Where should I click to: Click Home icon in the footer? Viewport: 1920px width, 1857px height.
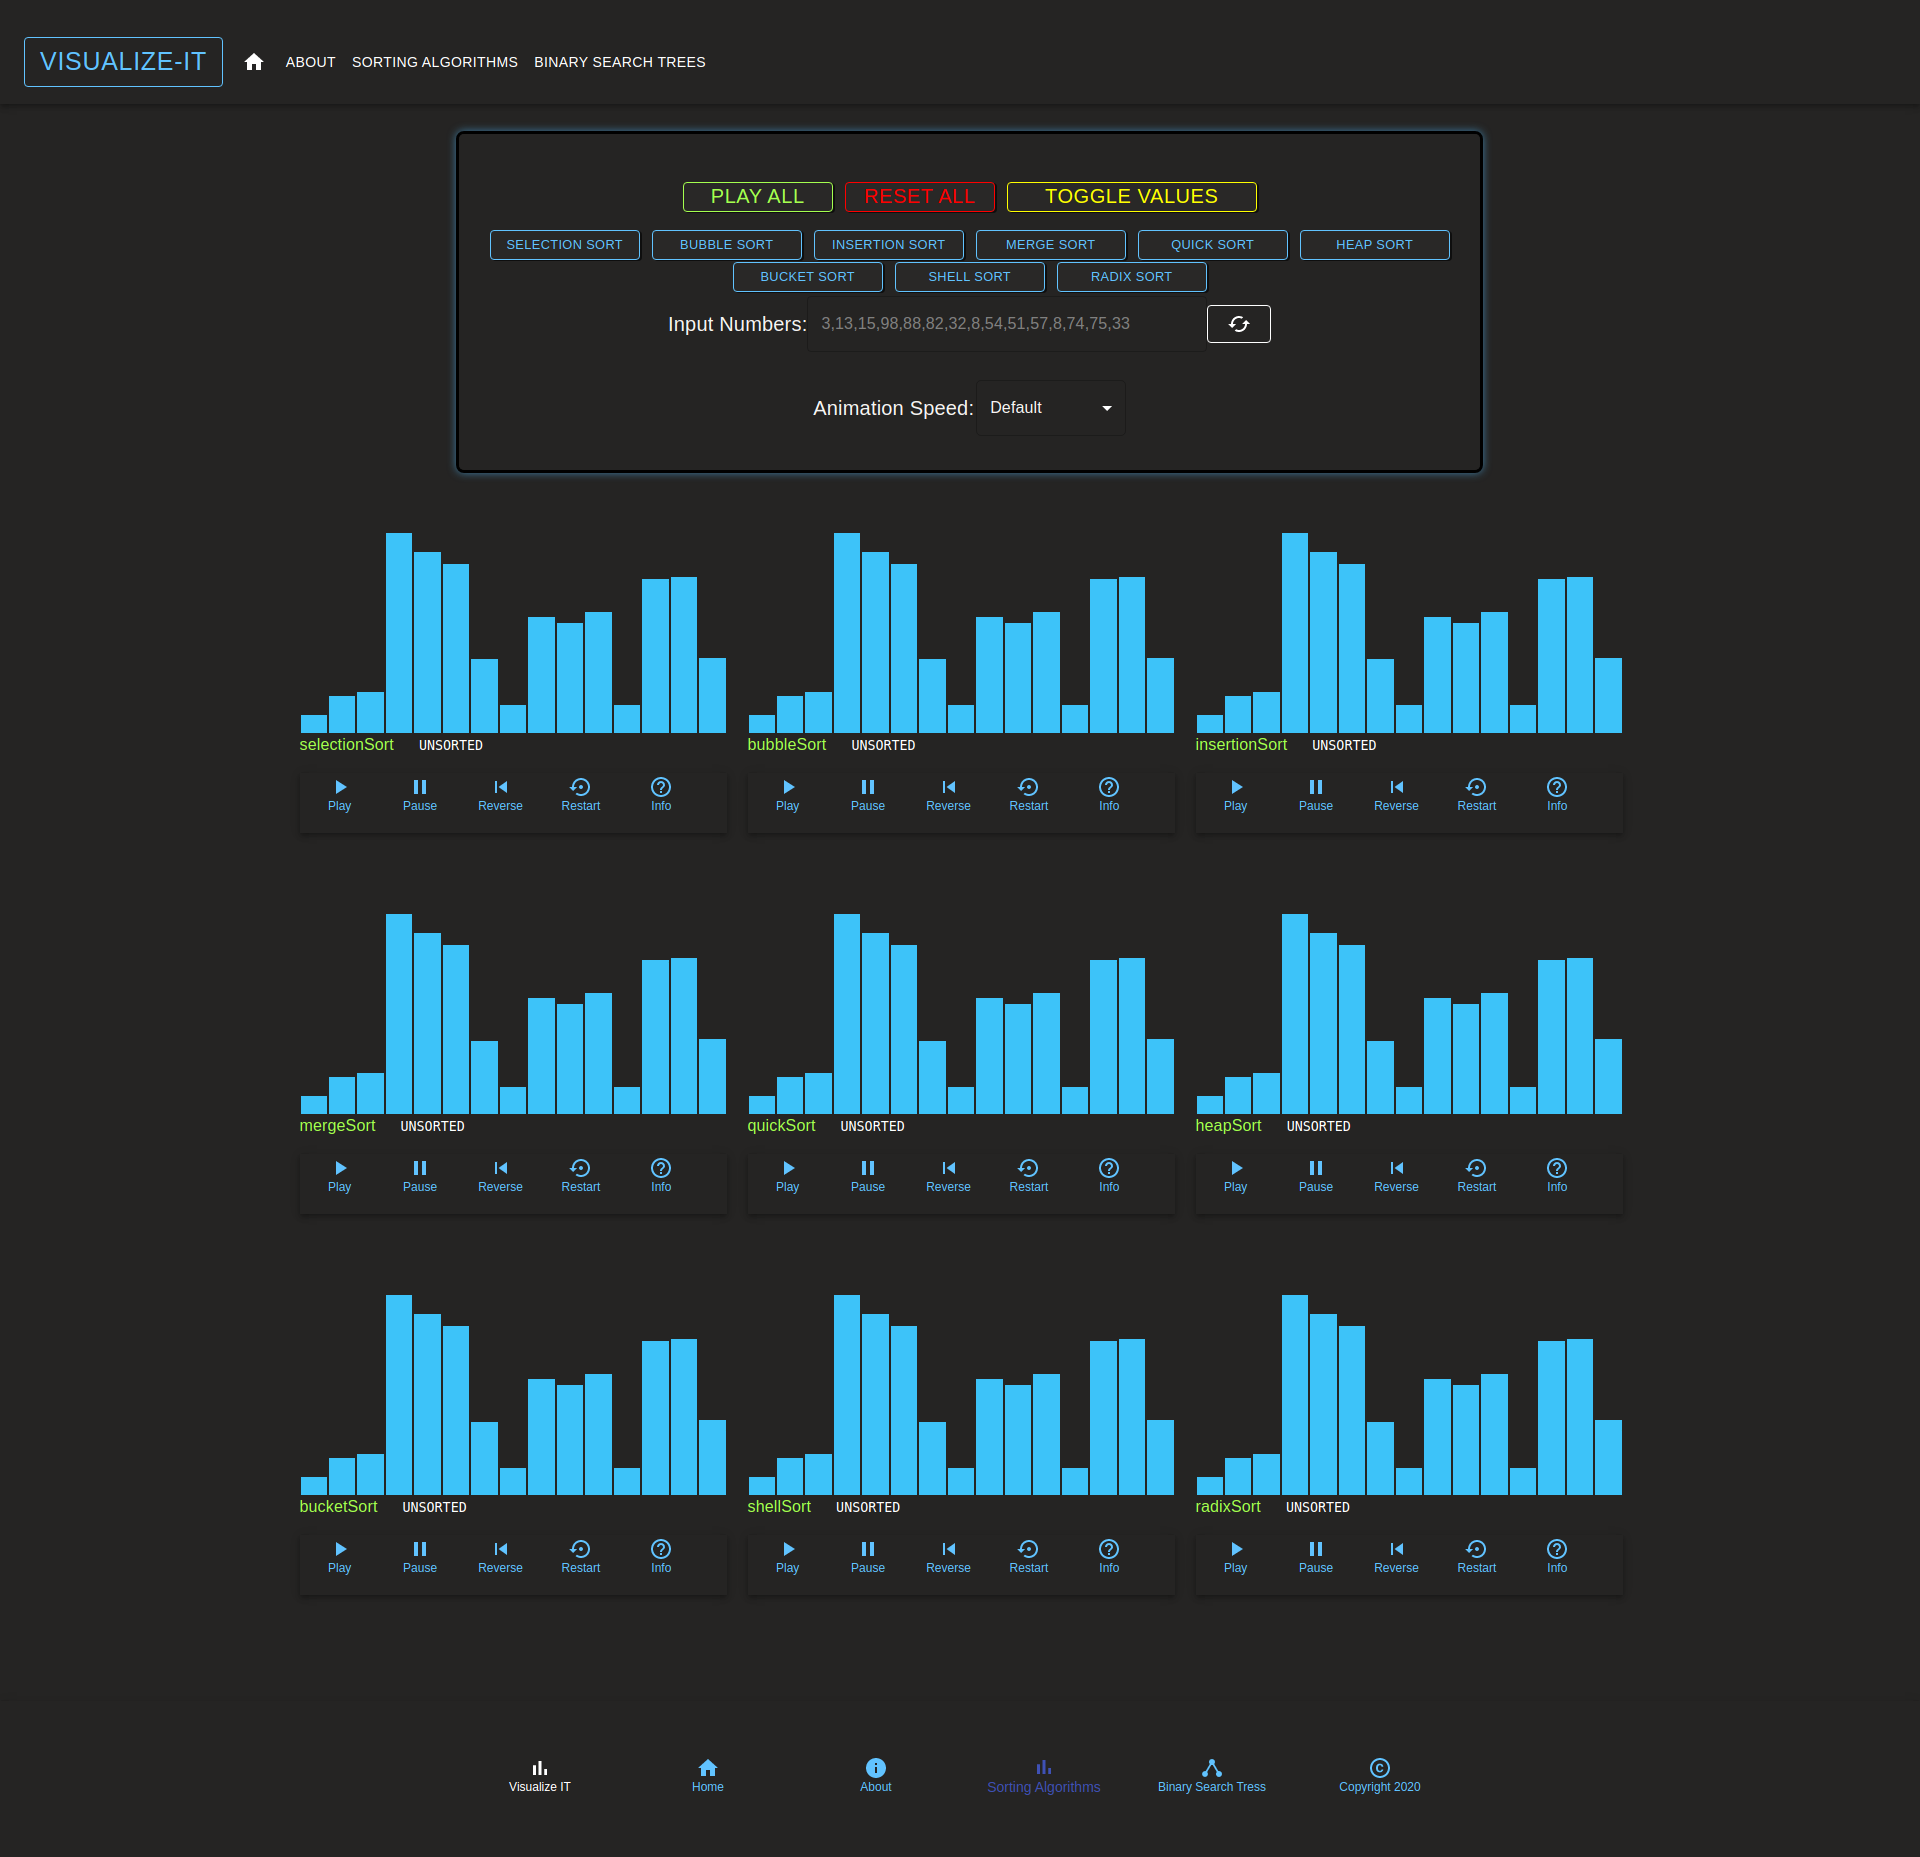coord(708,1776)
